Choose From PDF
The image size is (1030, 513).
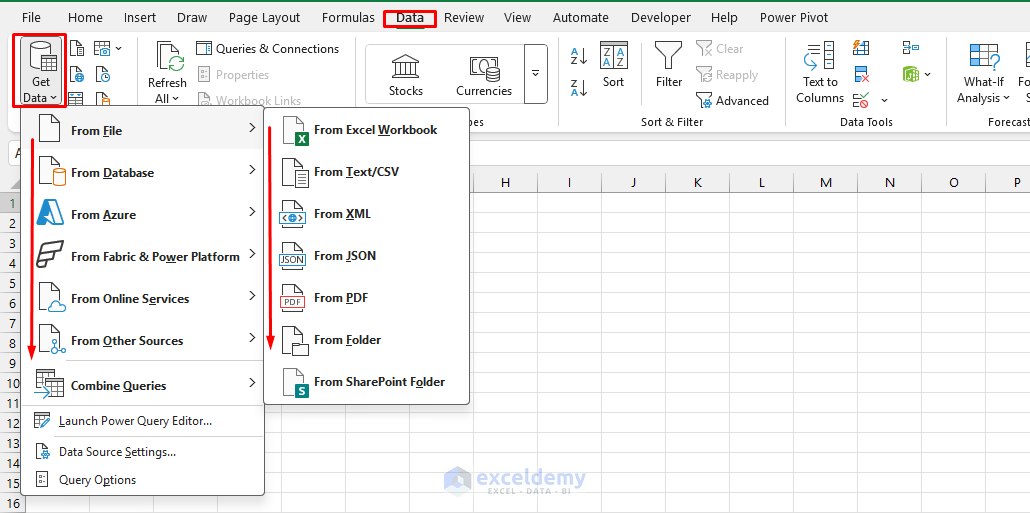[x=367, y=298]
